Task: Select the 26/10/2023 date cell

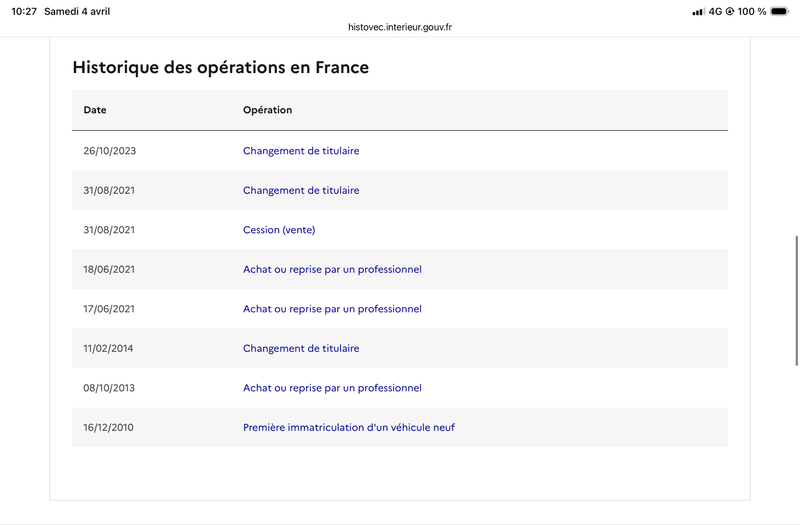Action: click(109, 151)
